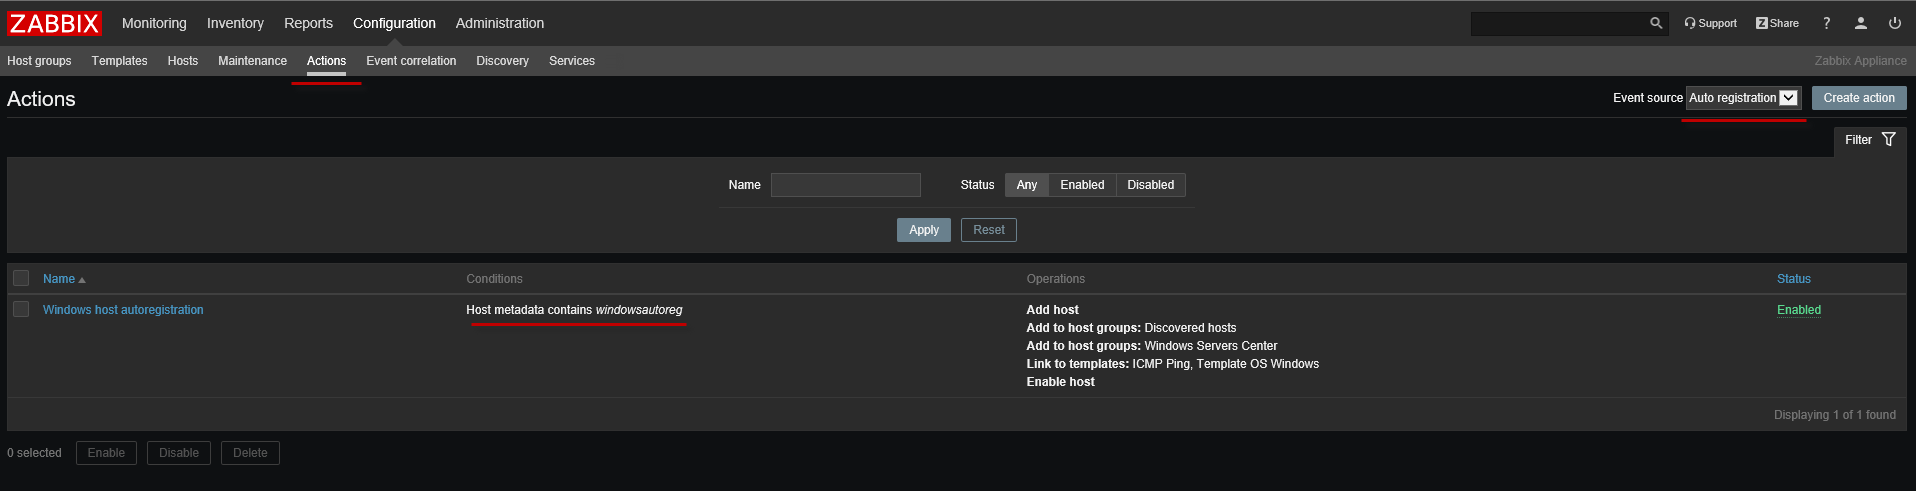This screenshot has width=1916, height=491.
Task: Open the user profile icon
Action: 1860,23
